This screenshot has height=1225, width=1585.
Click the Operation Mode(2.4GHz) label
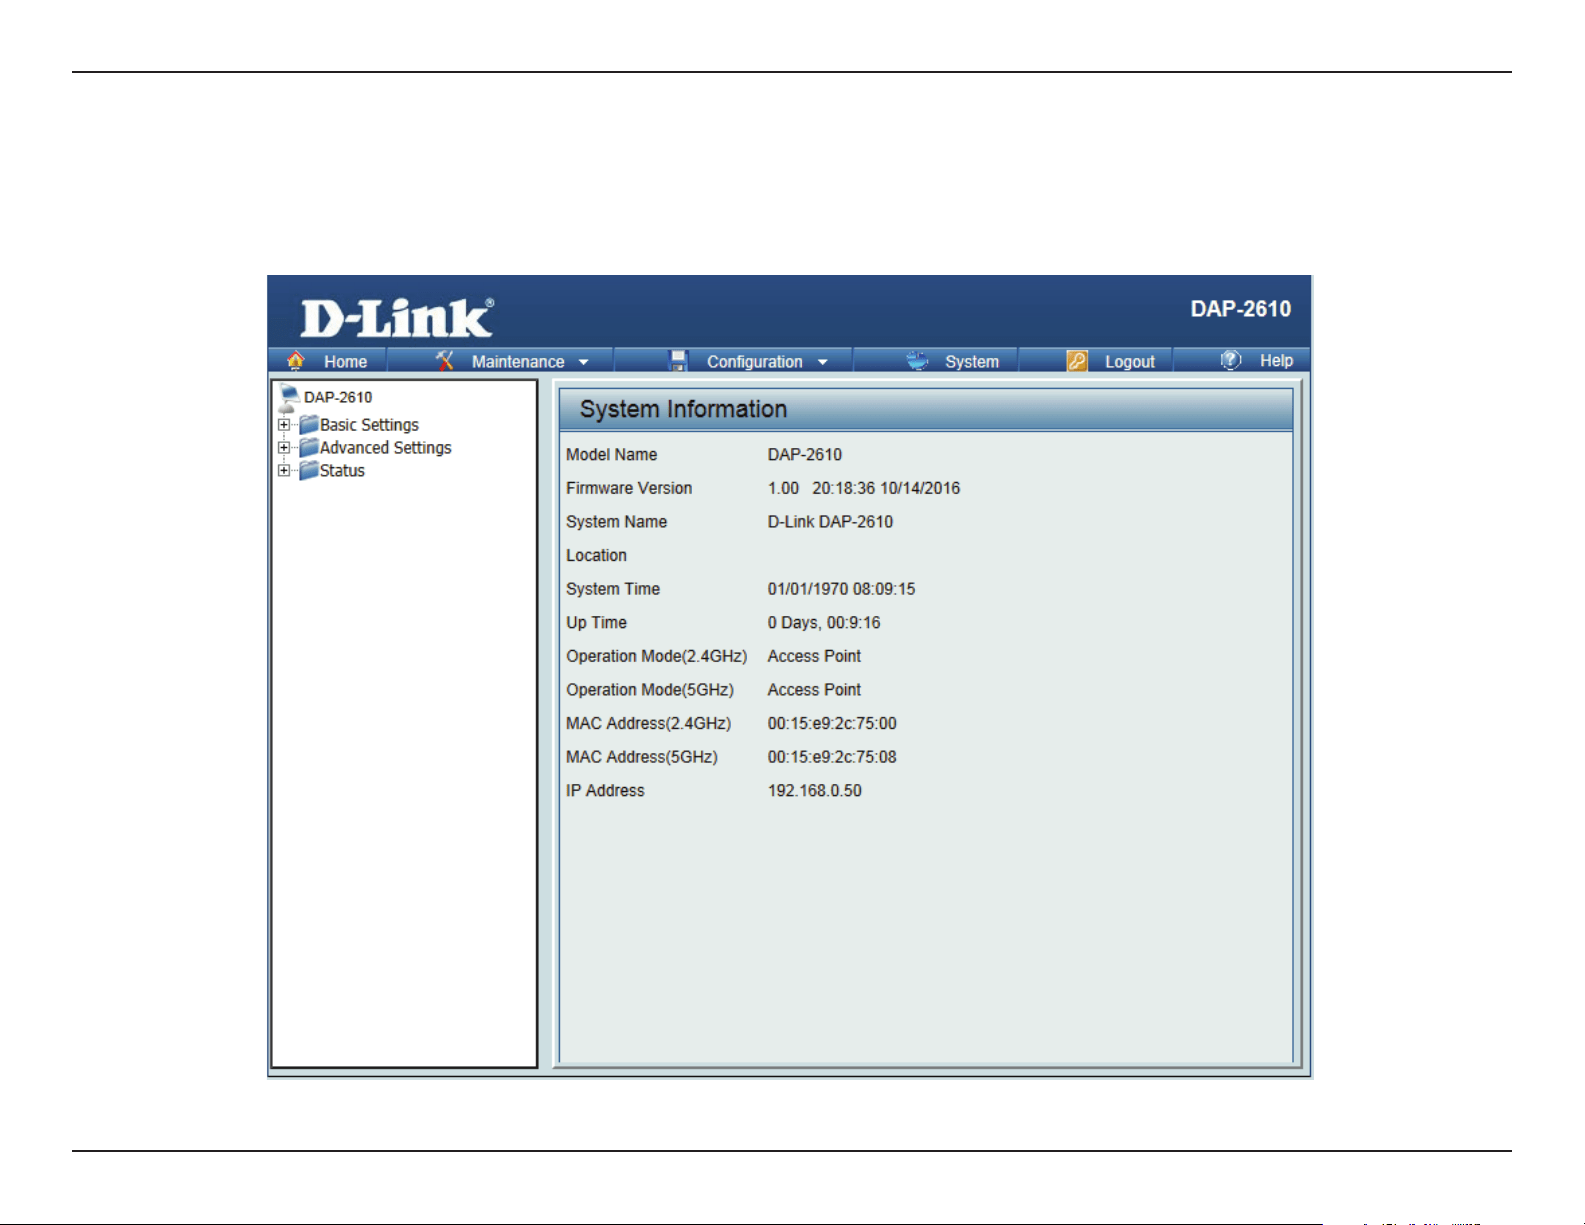click(x=656, y=656)
